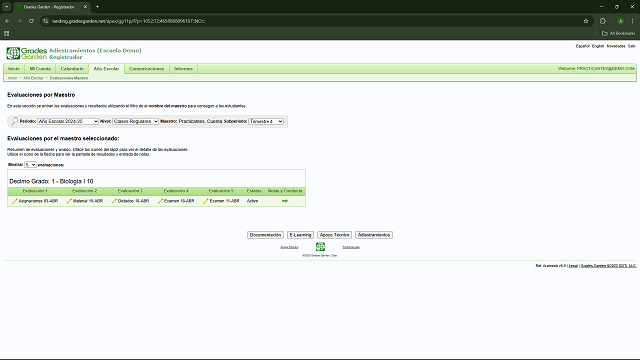Open browser profile avatar

tap(620, 21)
